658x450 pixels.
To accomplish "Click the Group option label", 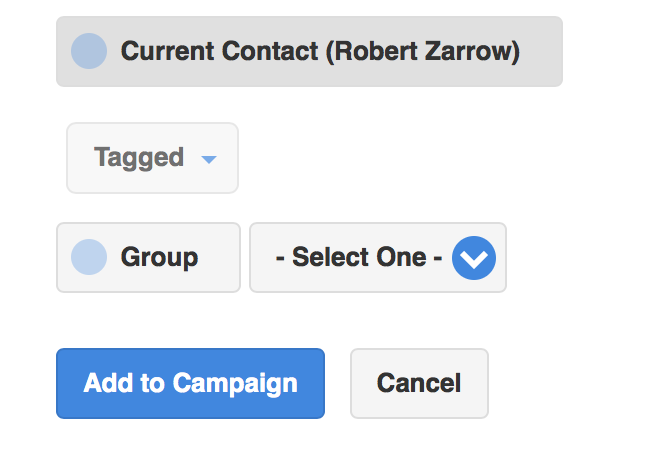I will [159, 257].
